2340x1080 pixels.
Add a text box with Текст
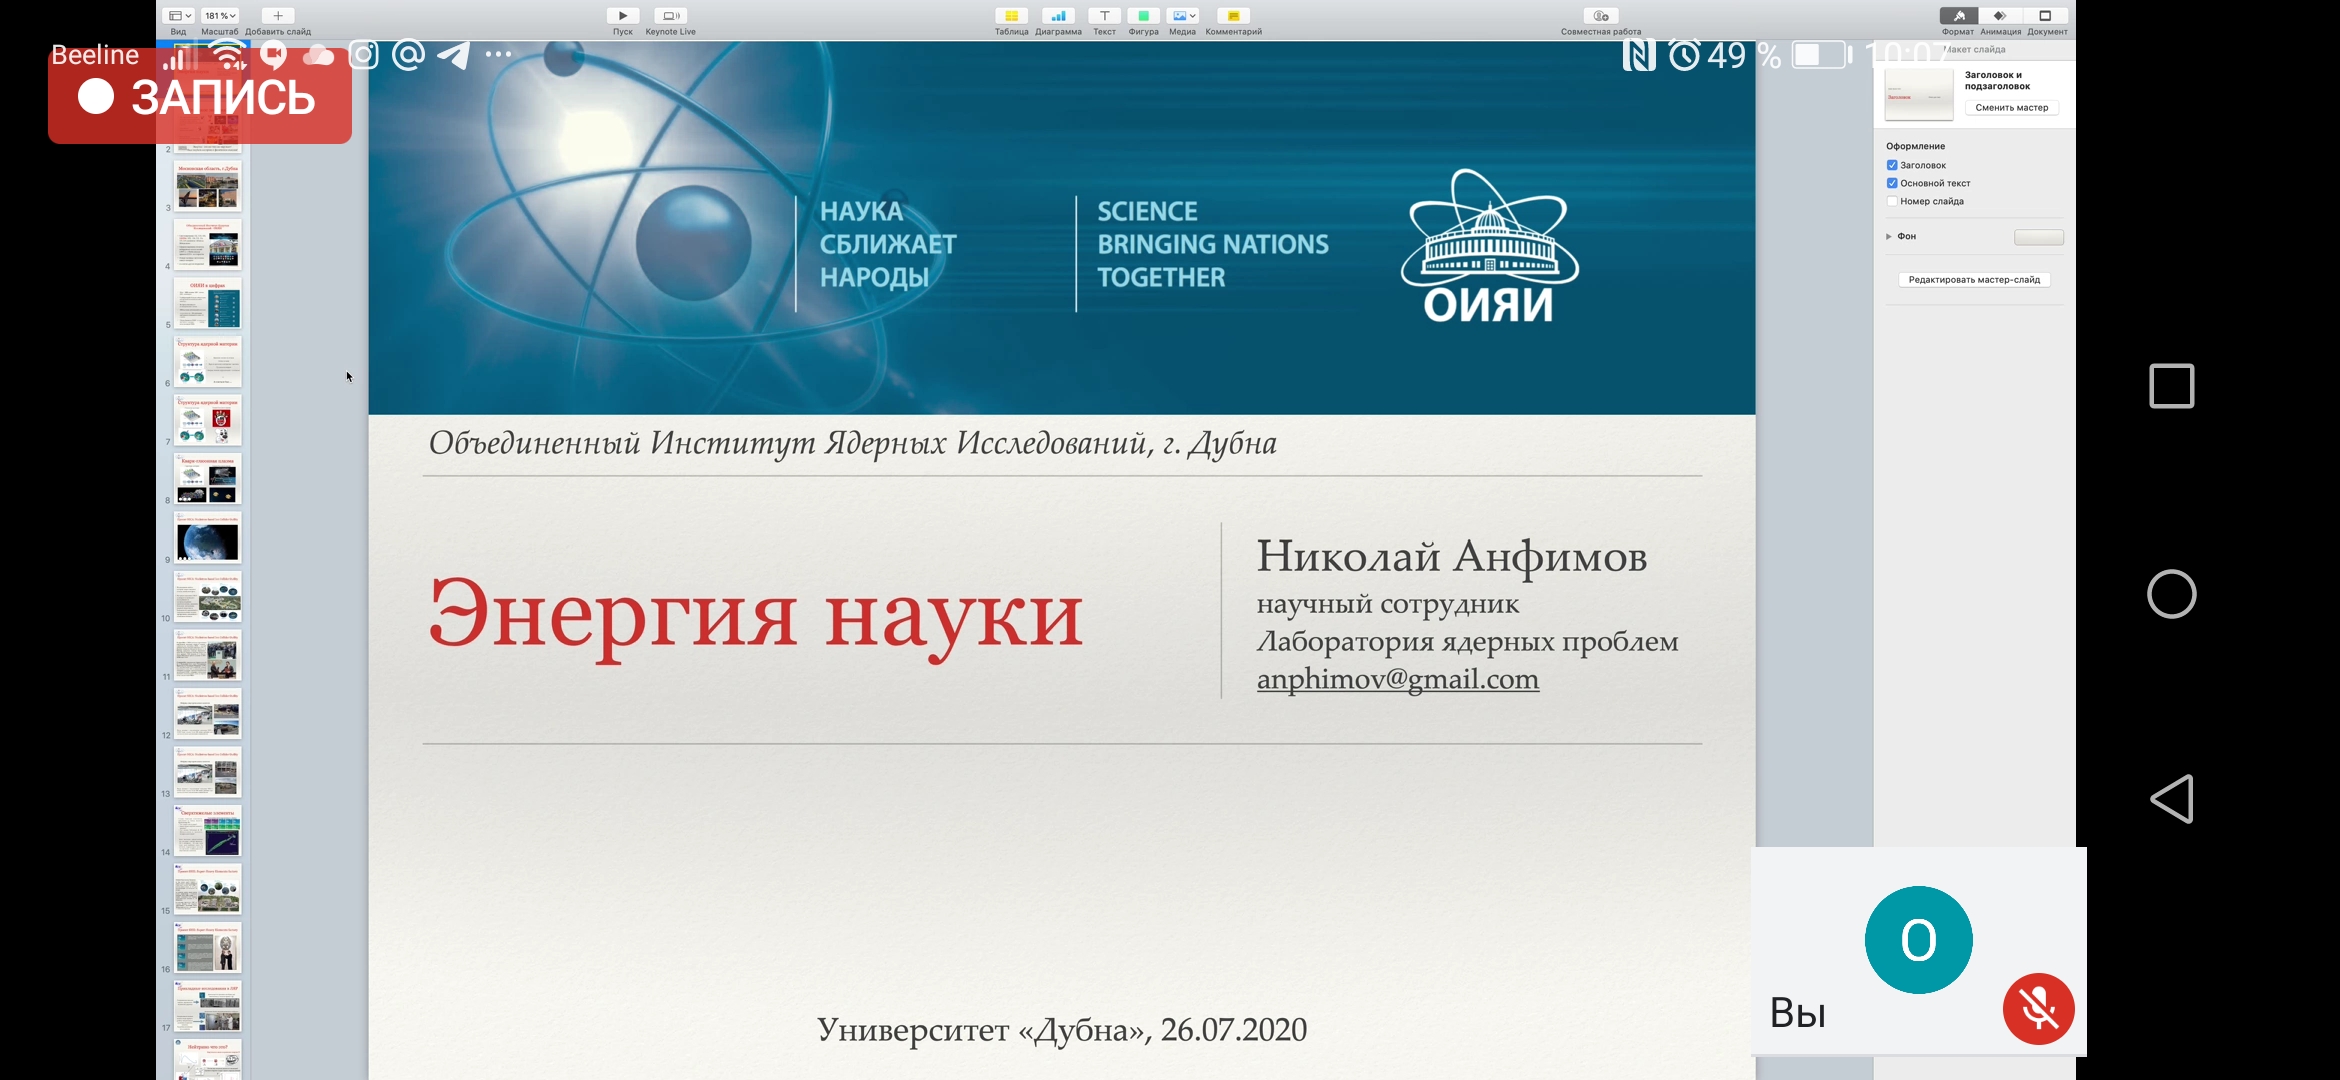click(1104, 16)
